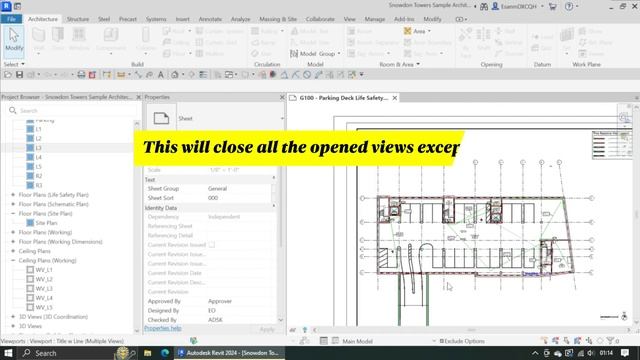Viewport: 640px width, 360px height.
Task: Click the Open icon in Quick Access Toolbar
Action: (x=8, y=75)
